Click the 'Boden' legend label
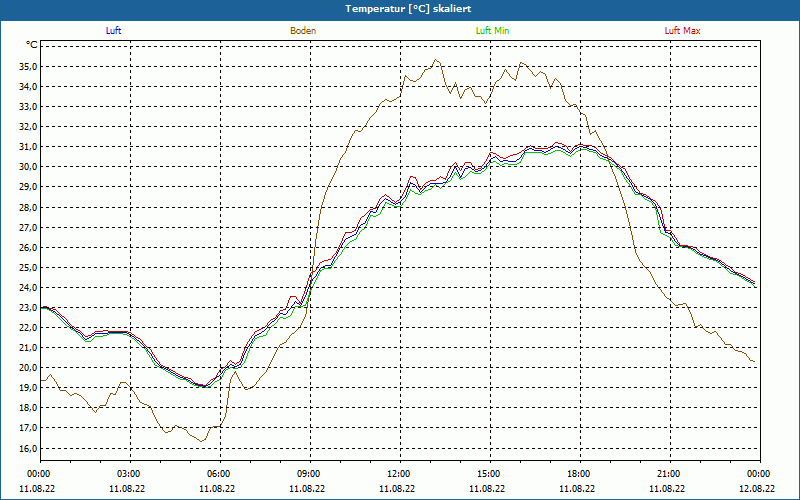 303,31
